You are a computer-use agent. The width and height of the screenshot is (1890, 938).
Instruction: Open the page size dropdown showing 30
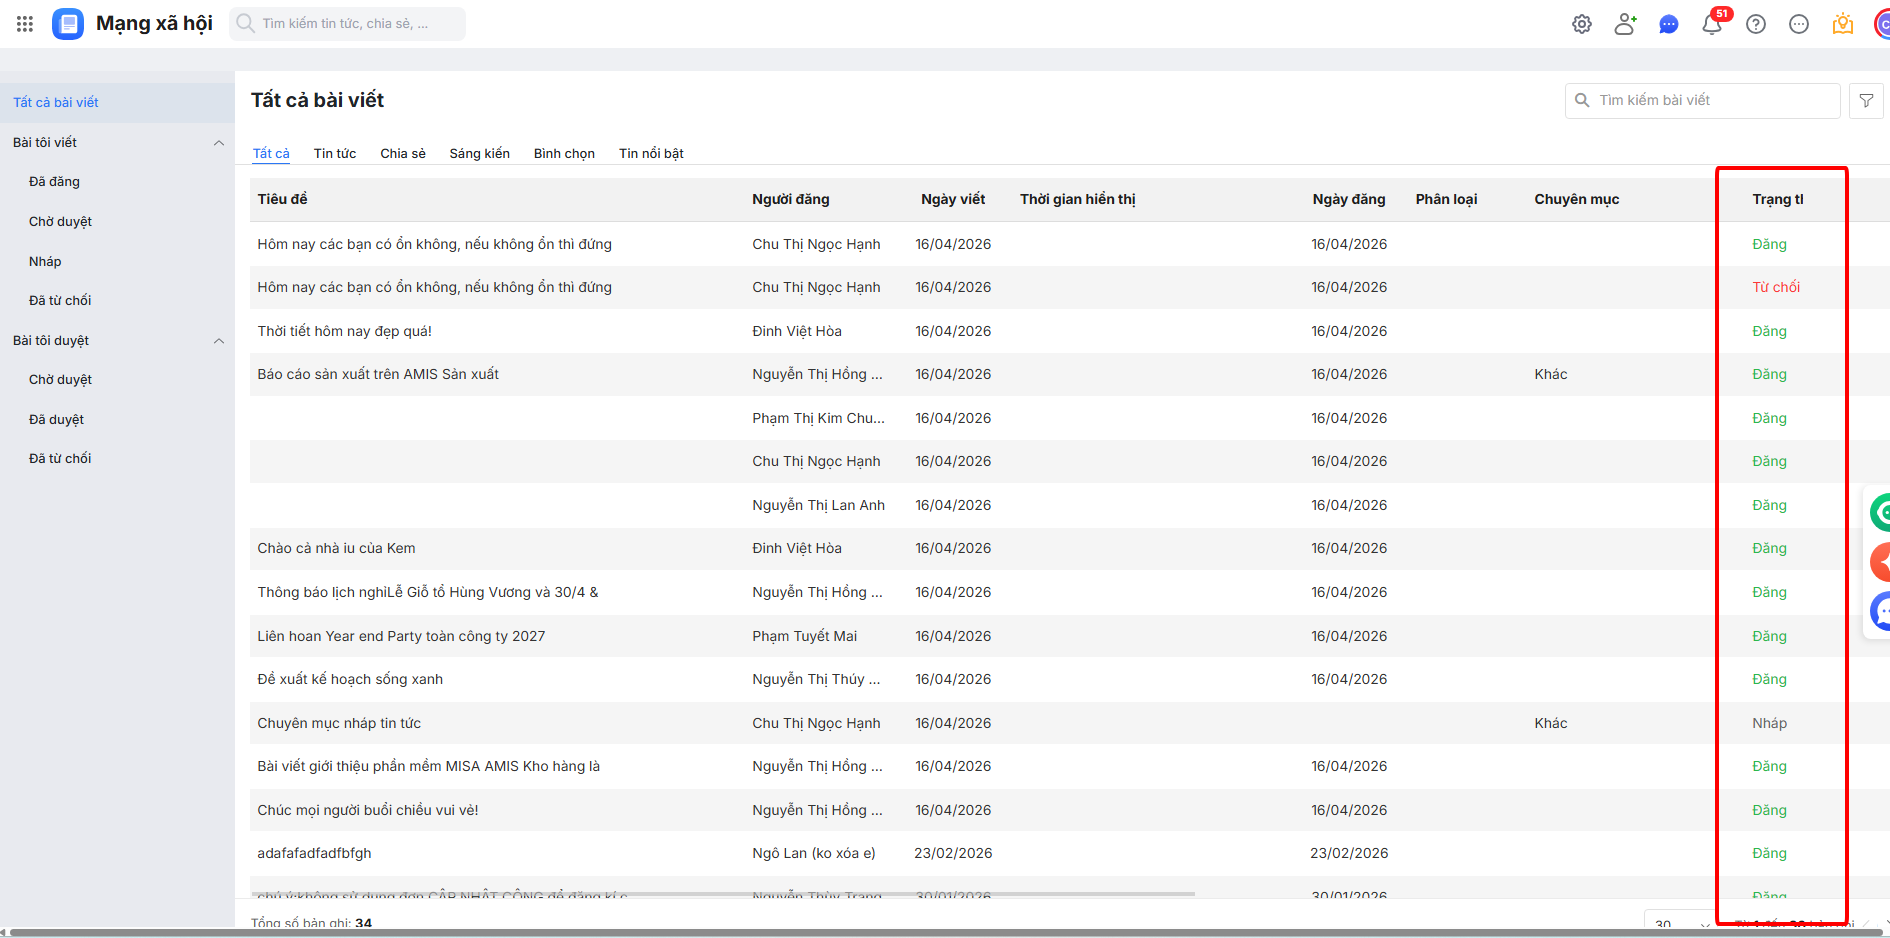pyautogui.click(x=1680, y=924)
